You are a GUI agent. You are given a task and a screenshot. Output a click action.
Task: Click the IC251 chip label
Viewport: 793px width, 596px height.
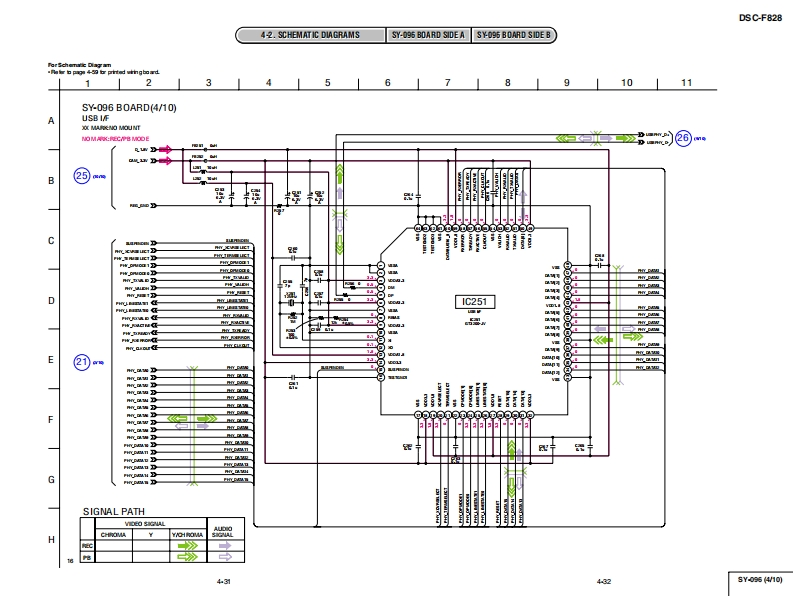pos(469,302)
